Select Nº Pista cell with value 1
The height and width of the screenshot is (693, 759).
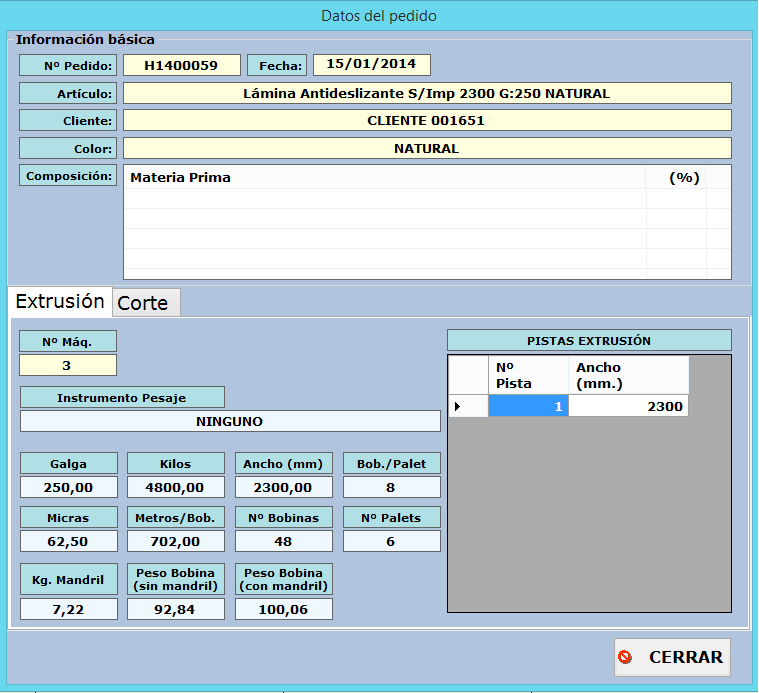coord(528,406)
